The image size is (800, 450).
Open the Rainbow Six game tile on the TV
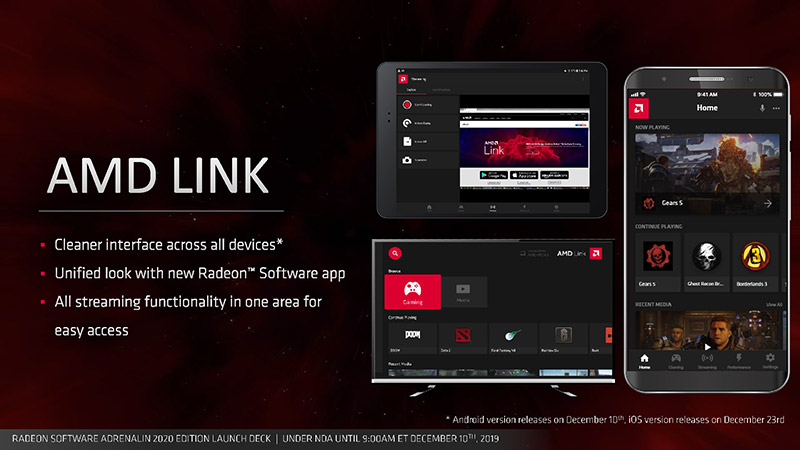[563, 338]
